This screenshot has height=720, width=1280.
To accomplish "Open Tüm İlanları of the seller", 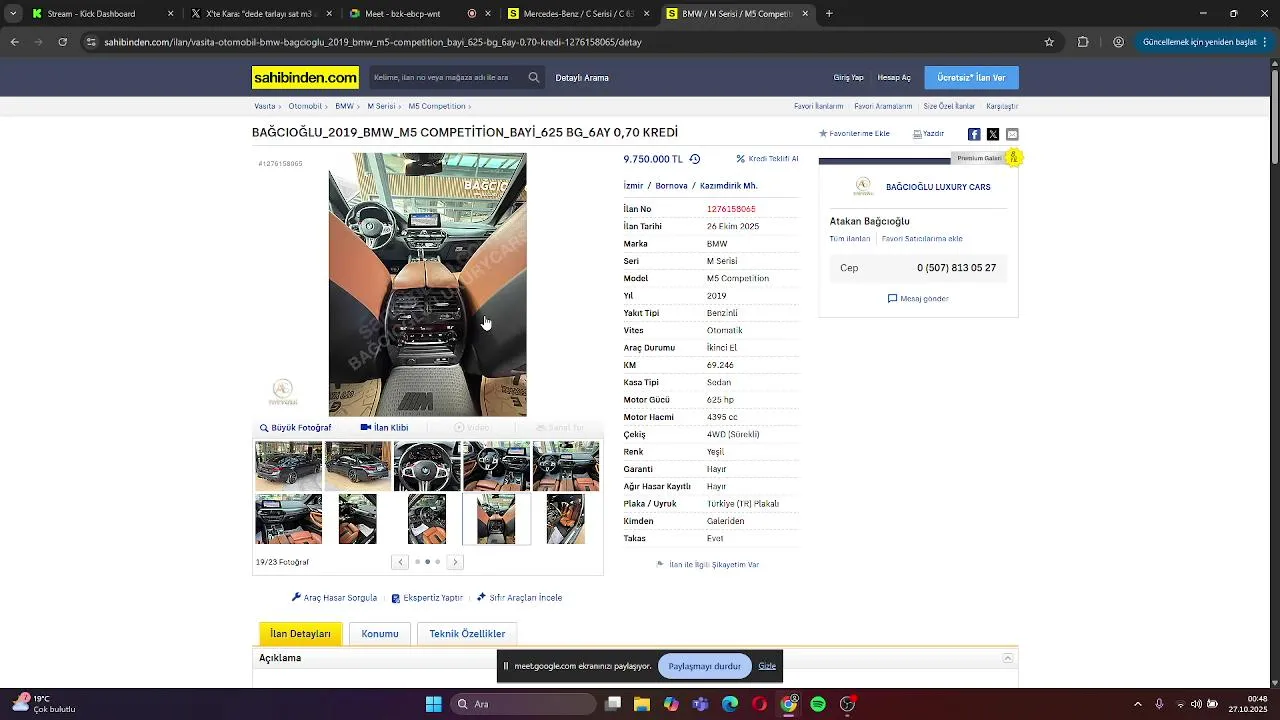I will click(850, 239).
